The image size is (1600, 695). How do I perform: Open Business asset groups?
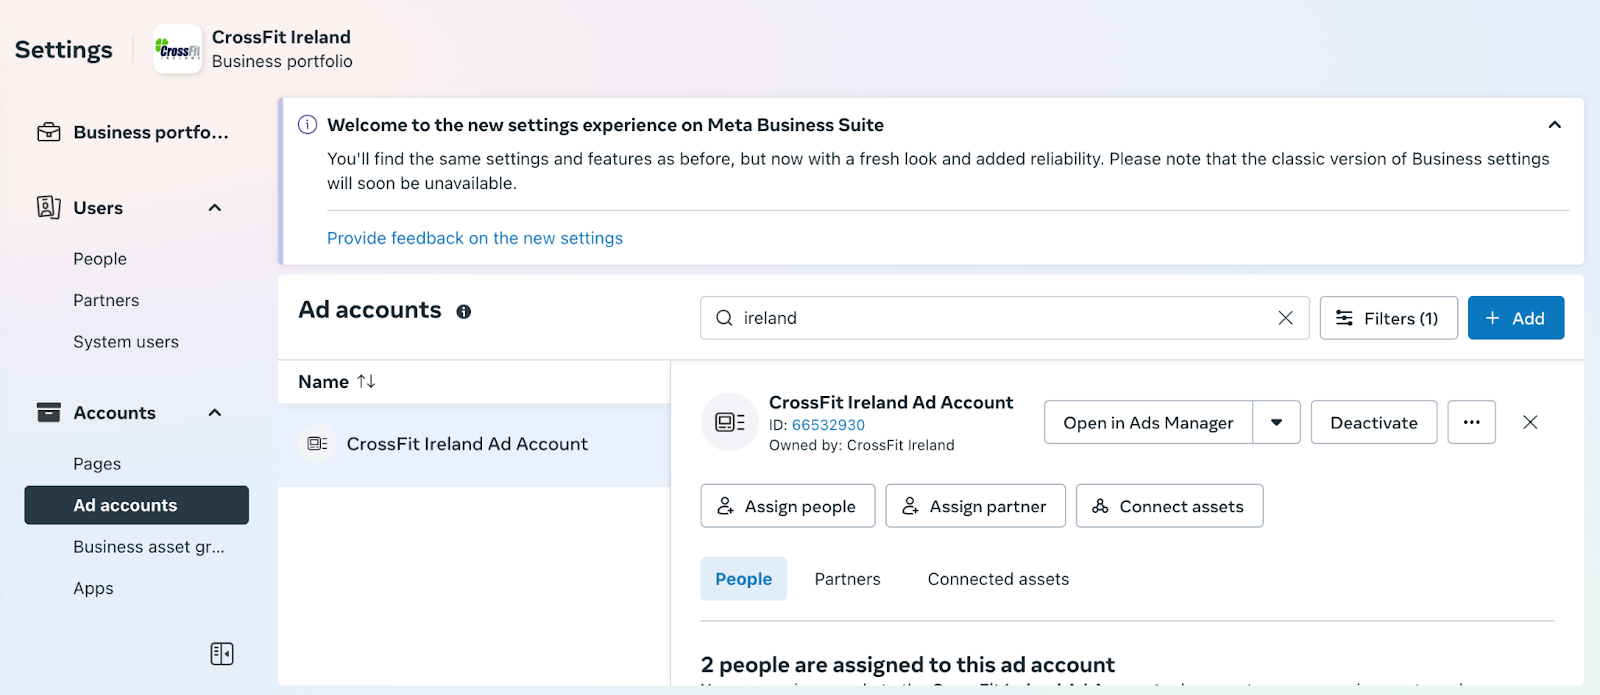(148, 547)
